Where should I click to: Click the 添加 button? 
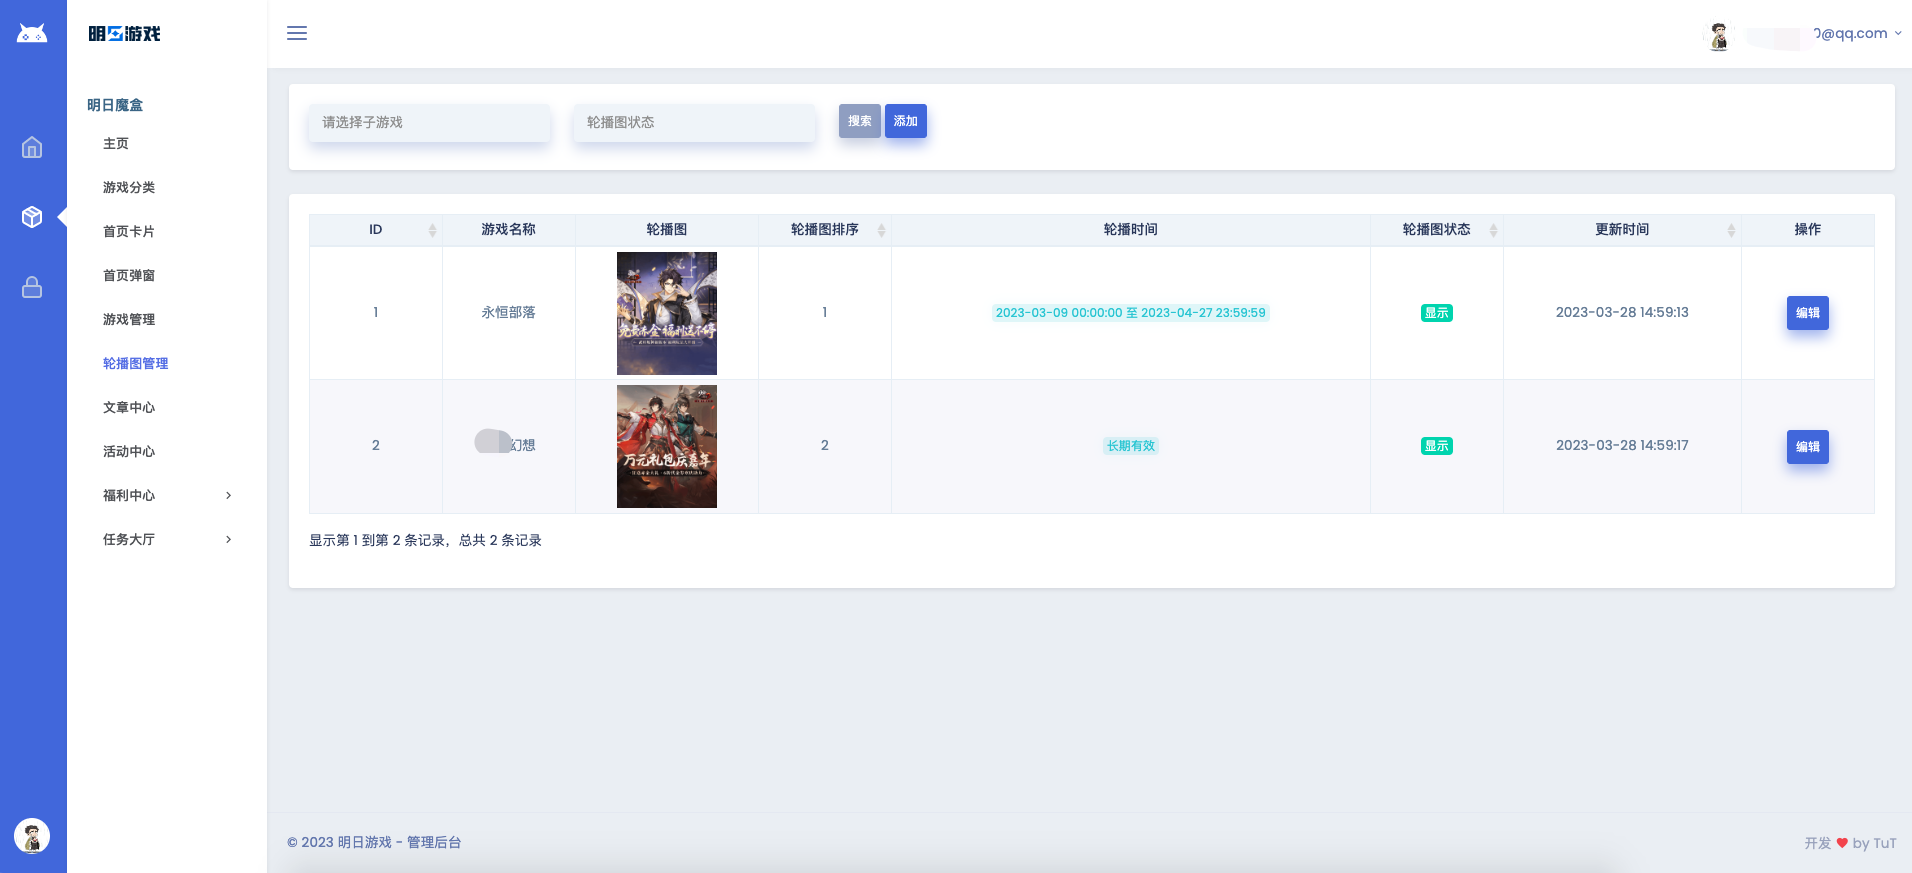[x=905, y=121]
